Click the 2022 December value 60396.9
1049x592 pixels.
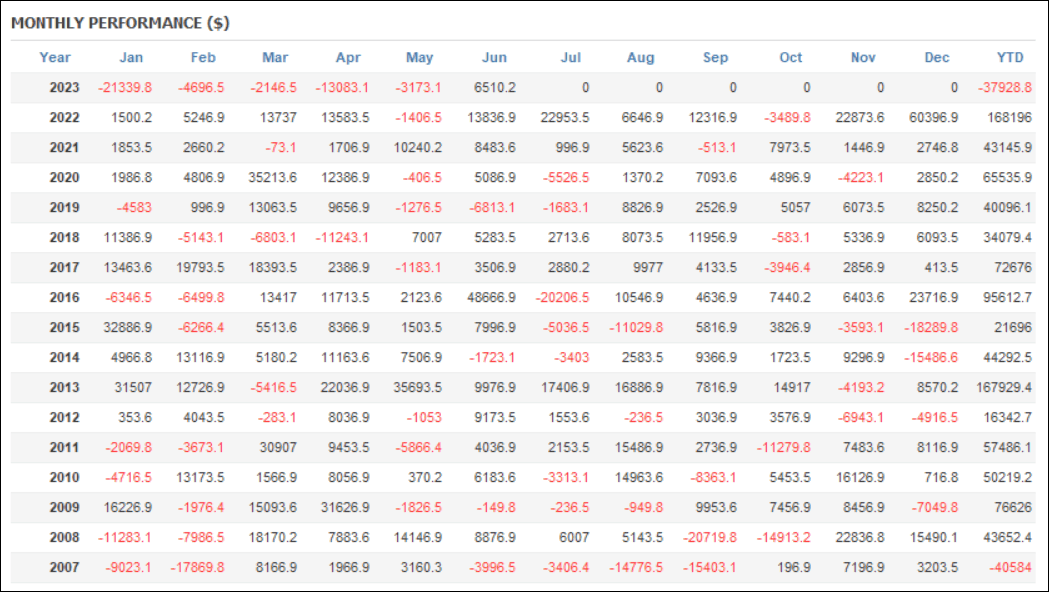(x=933, y=118)
